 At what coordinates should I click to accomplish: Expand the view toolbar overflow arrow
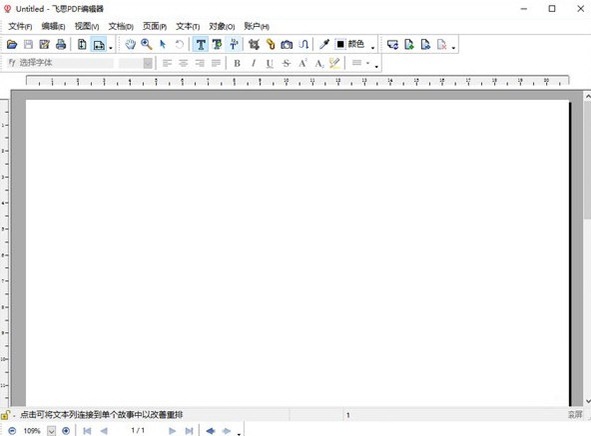[x=110, y=48]
